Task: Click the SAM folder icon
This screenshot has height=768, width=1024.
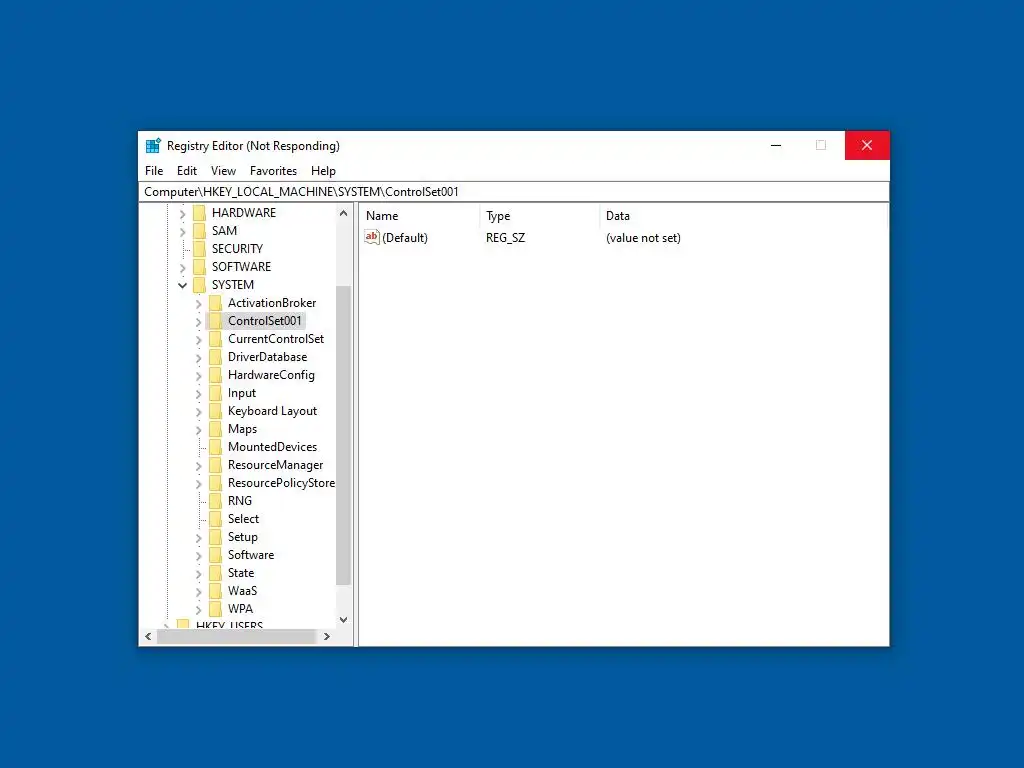Action: coord(200,231)
